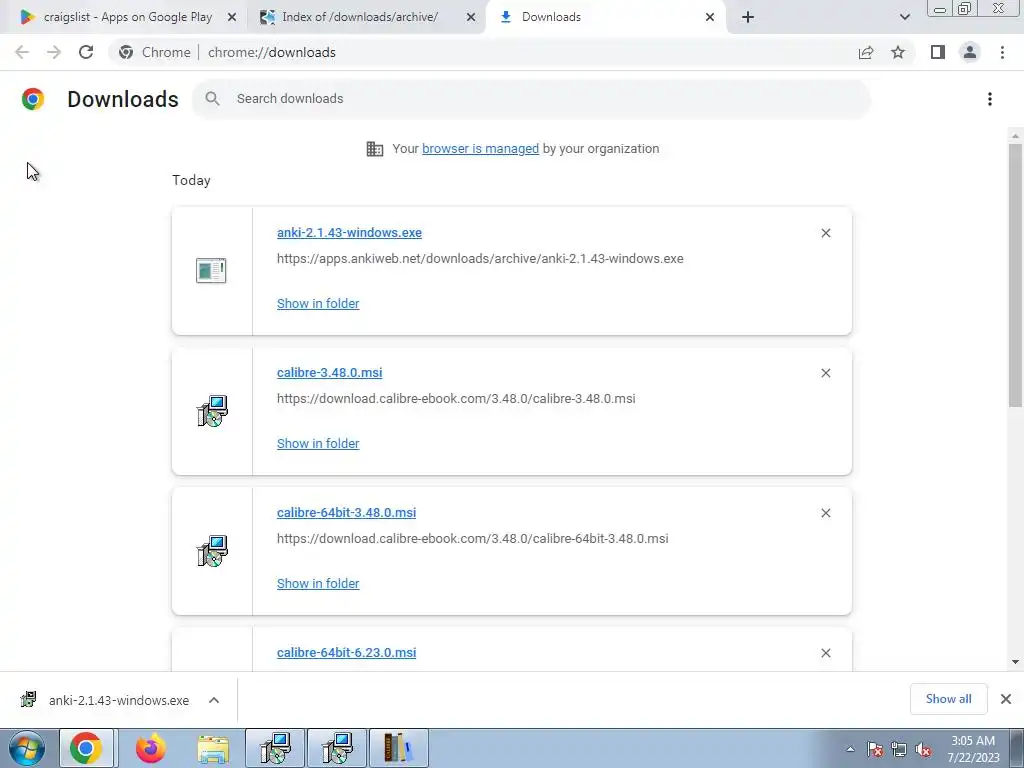Open calibre-64bit-6.23.0.msi file link
This screenshot has width=1024, height=768.
(346, 652)
